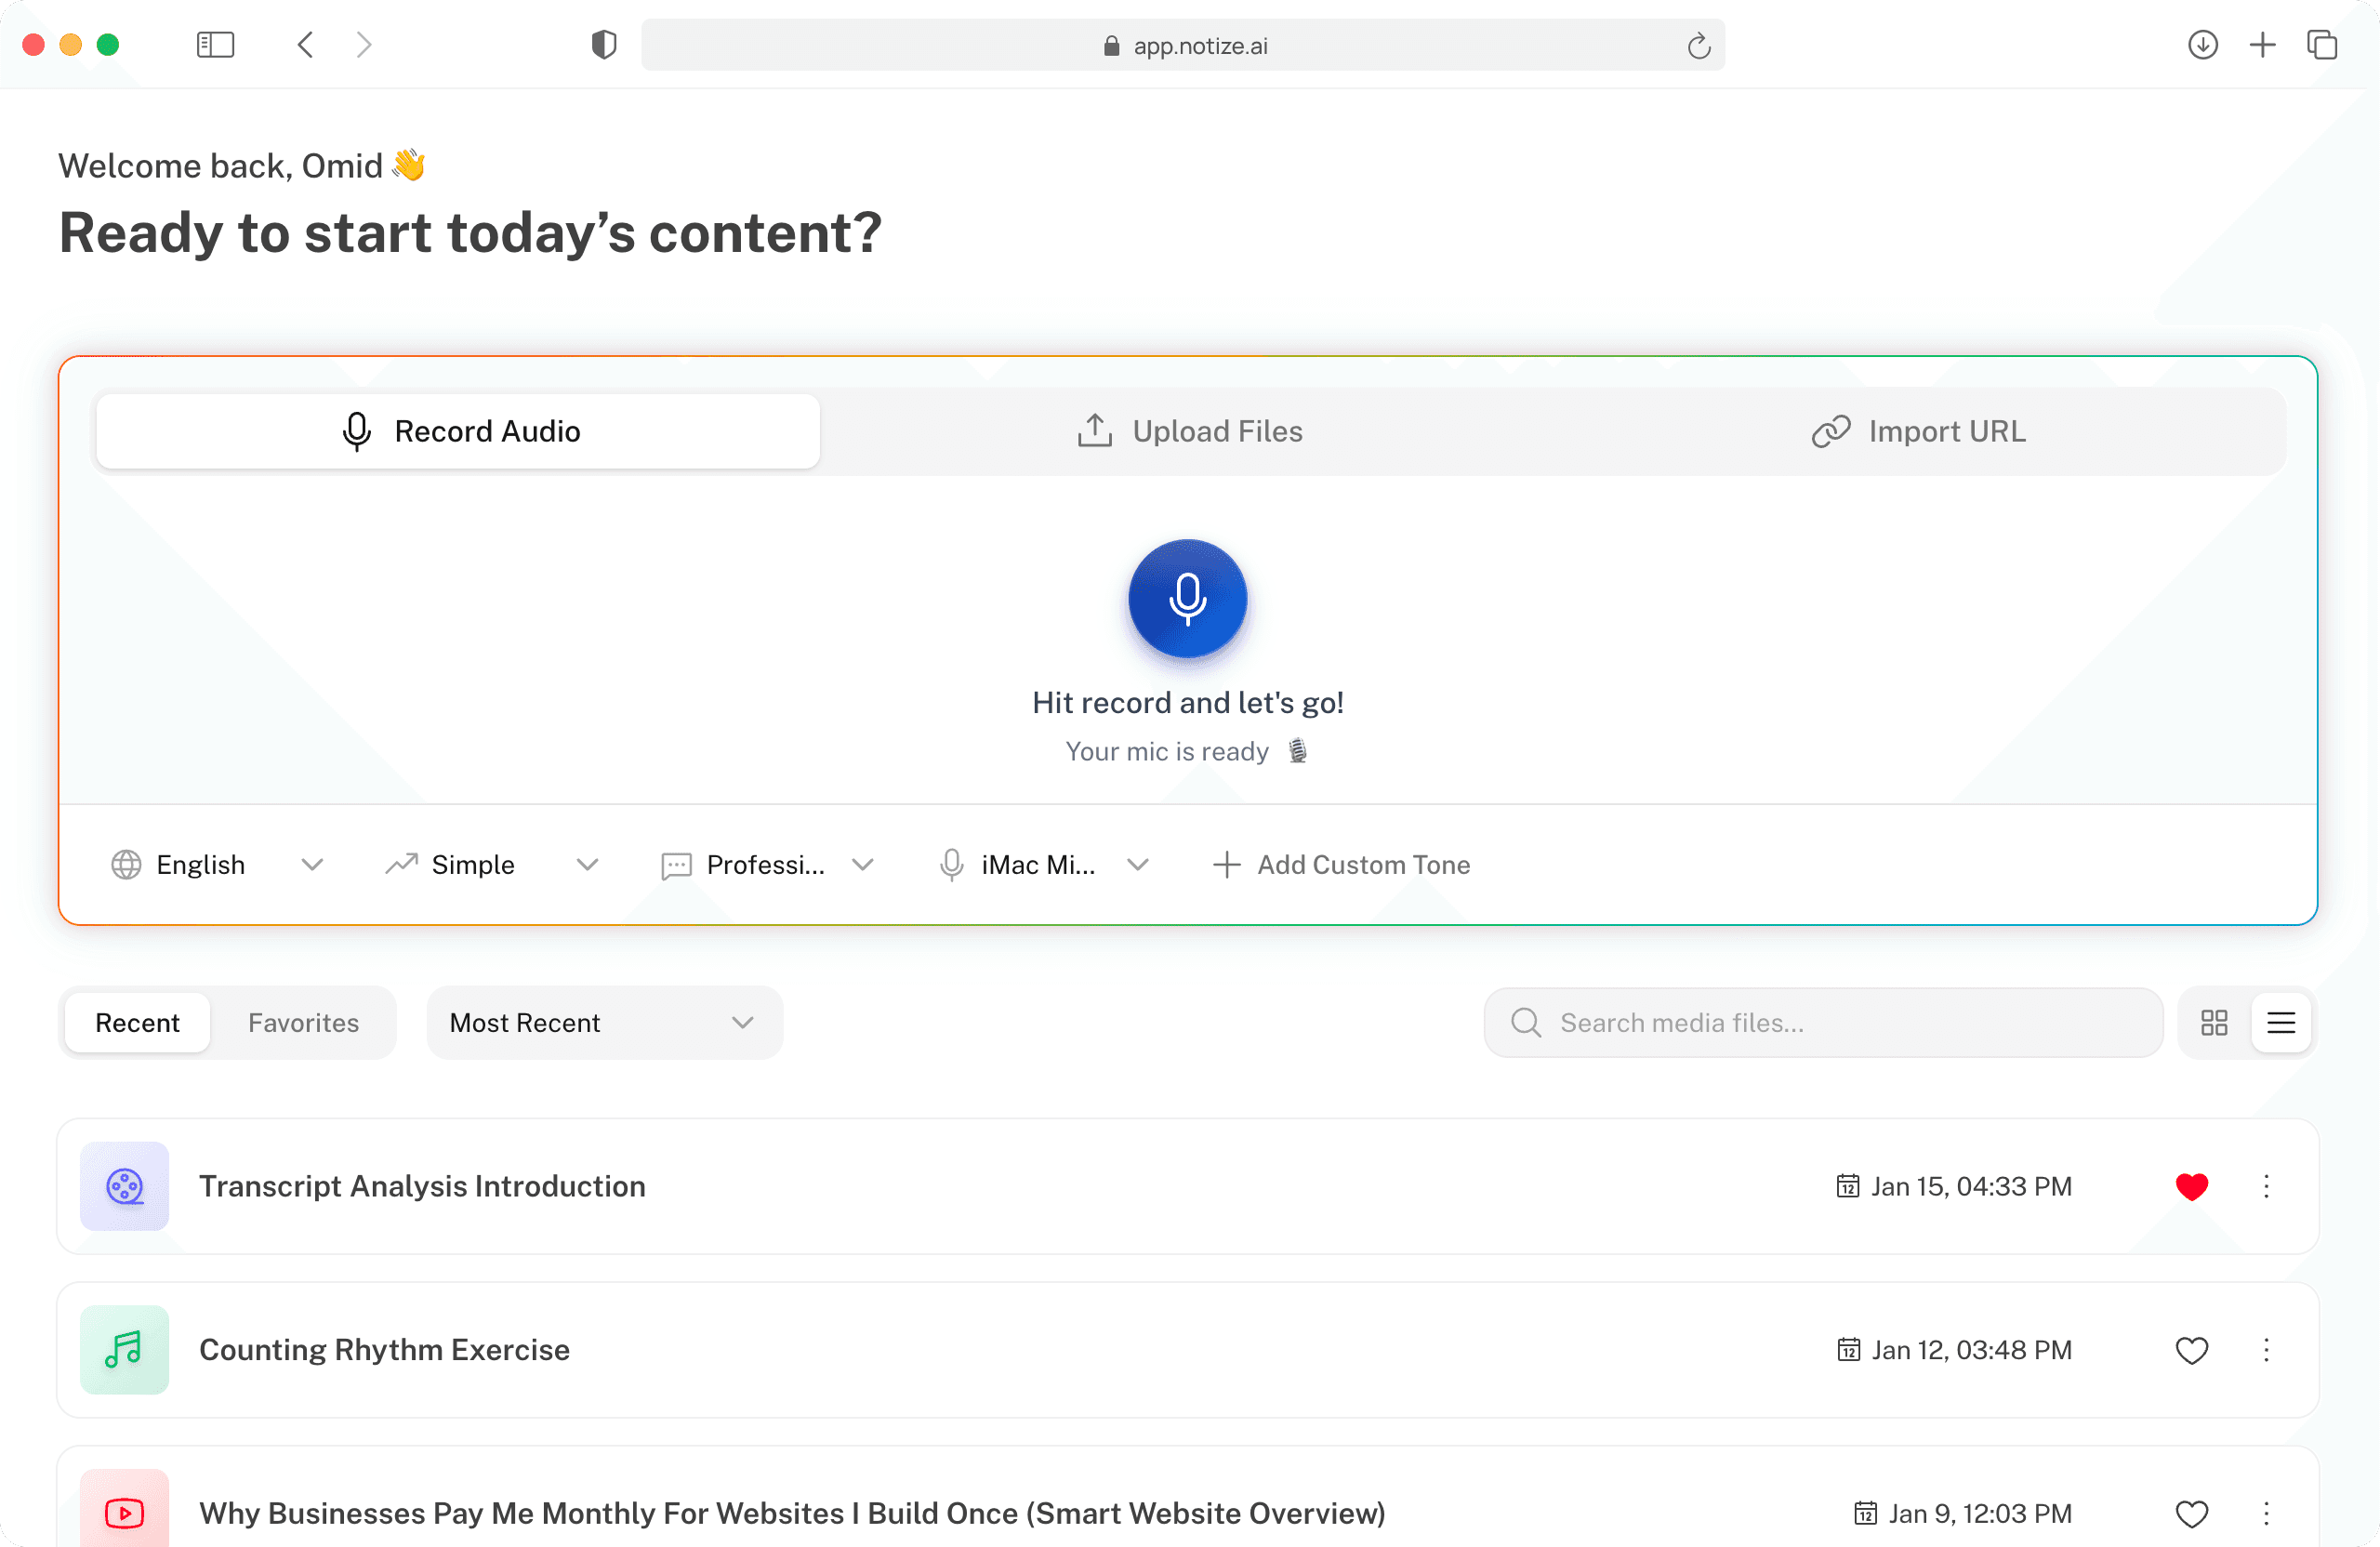Unfavorite Transcript Analysis Introduction red heart
Image resolution: width=2380 pixels, height=1547 pixels.
tap(2191, 1186)
